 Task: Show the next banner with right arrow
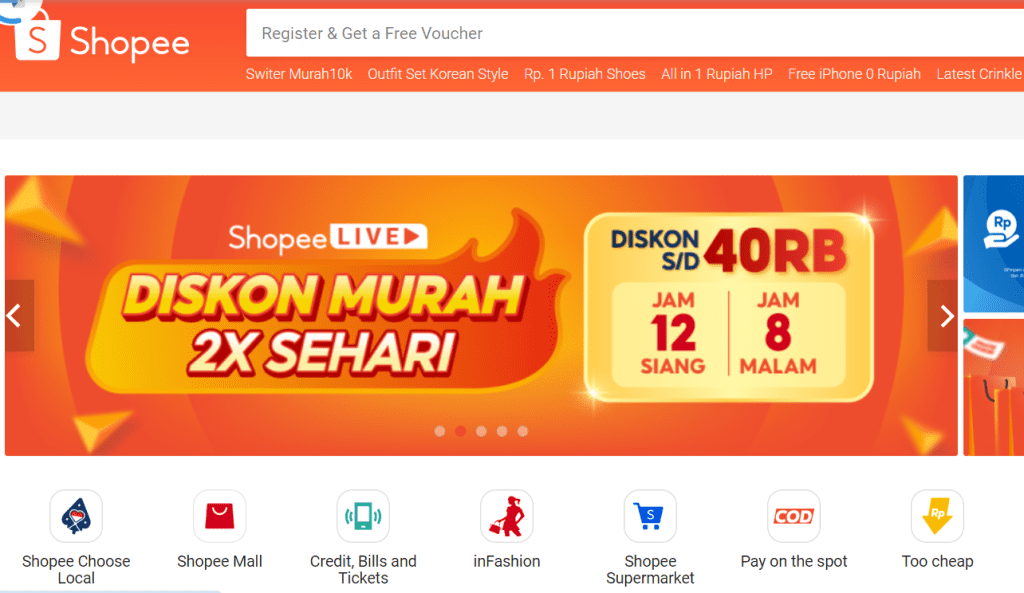point(943,316)
